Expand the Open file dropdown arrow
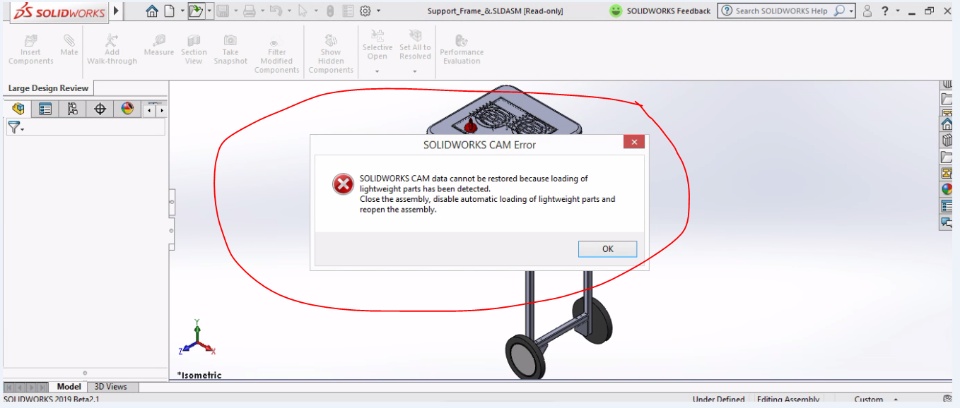The width and height of the screenshot is (960, 408). coord(209,10)
